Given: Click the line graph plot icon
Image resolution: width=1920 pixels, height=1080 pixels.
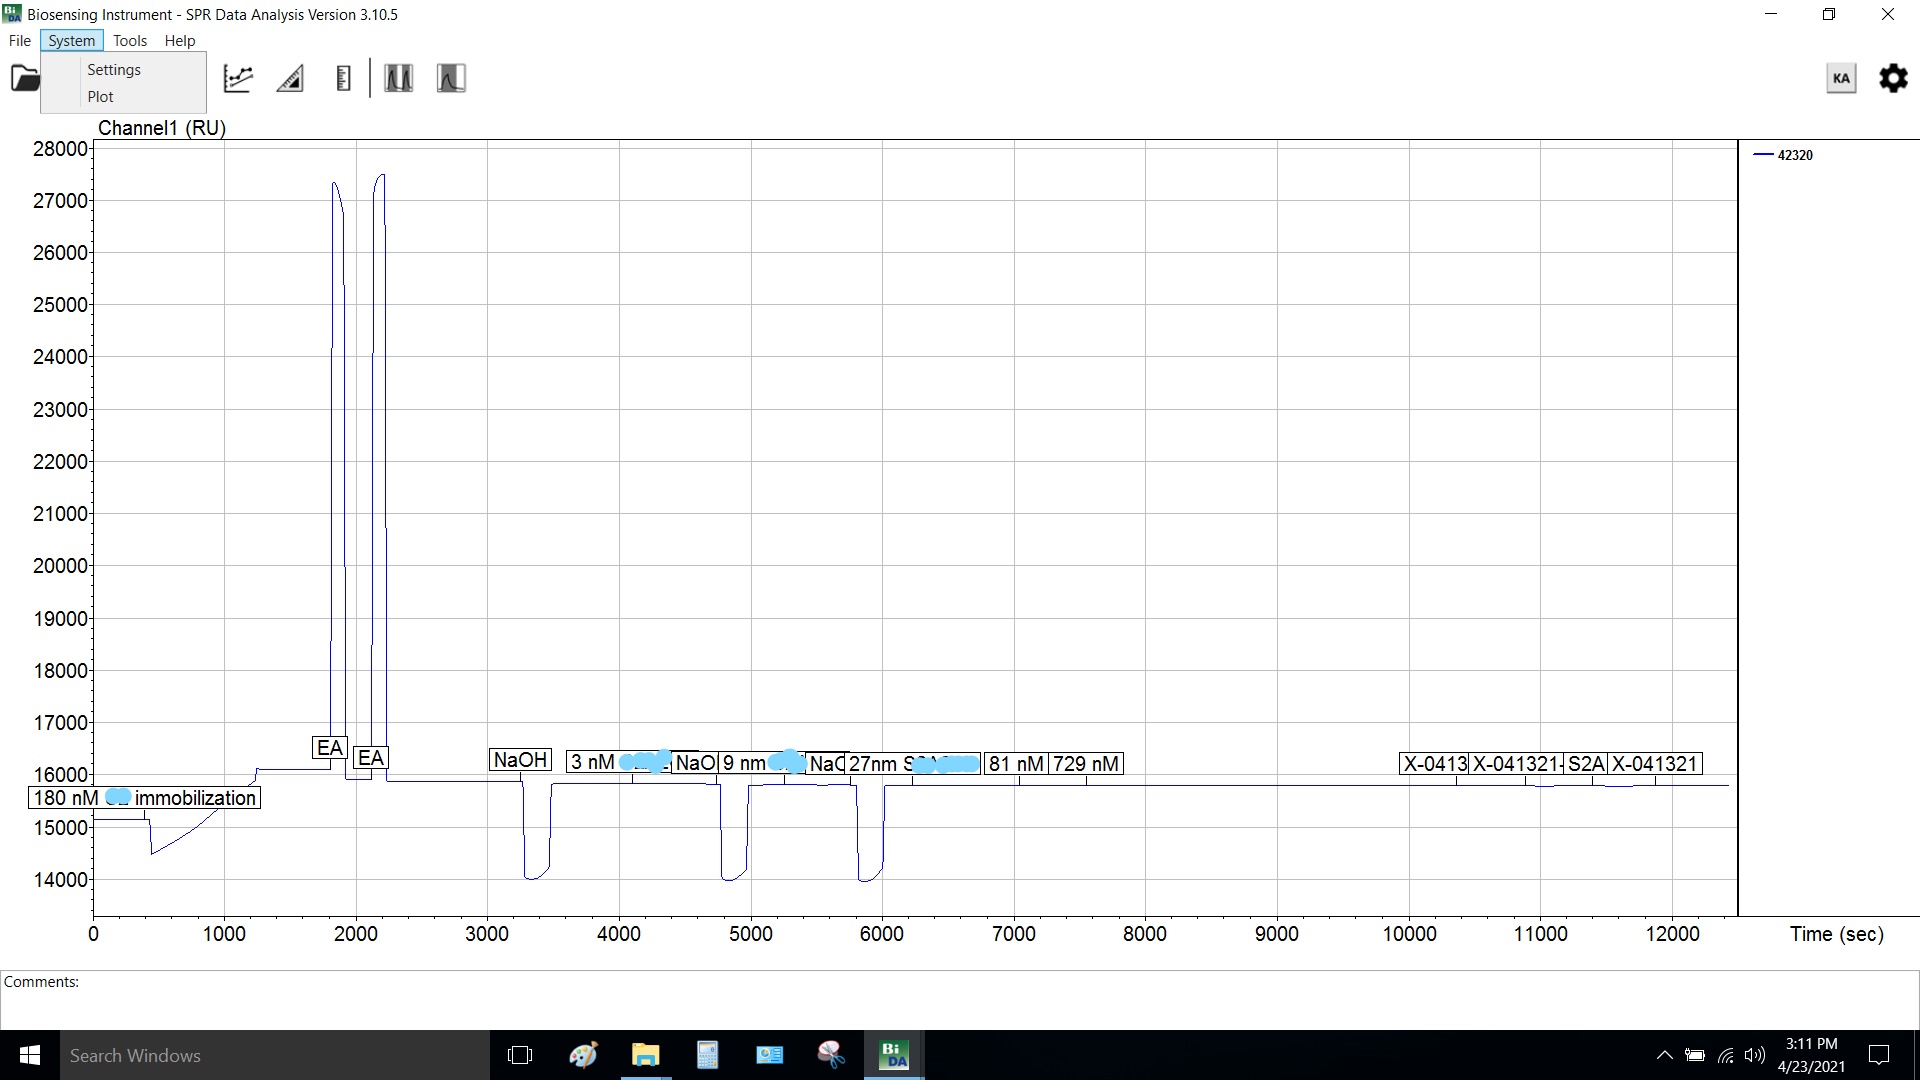Looking at the screenshot, I should 238,78.
